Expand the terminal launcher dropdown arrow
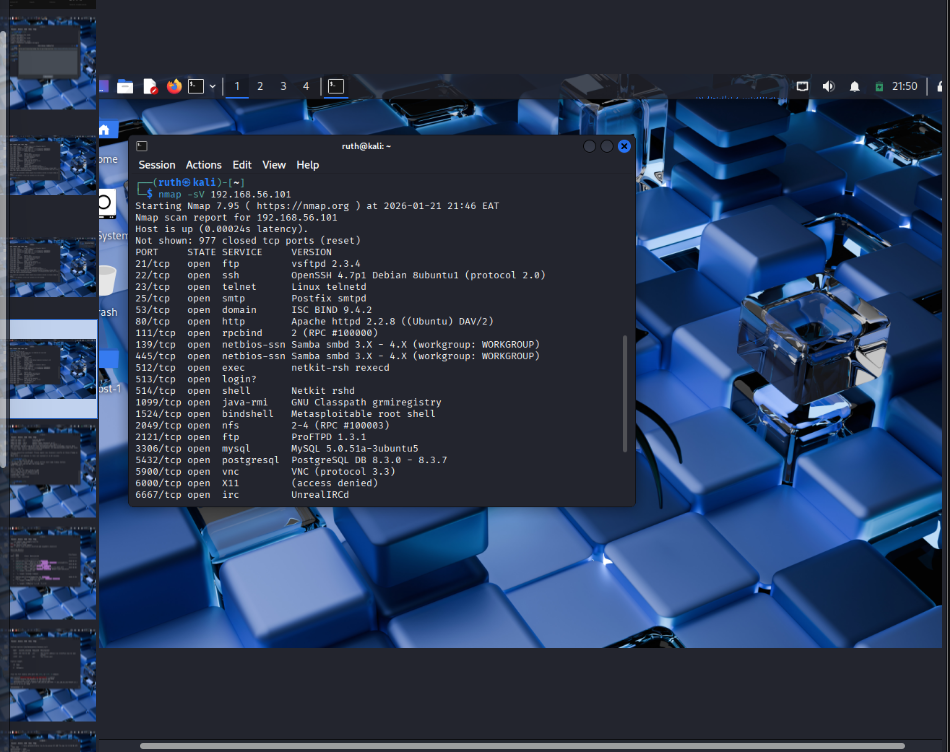 coord(213,87)
